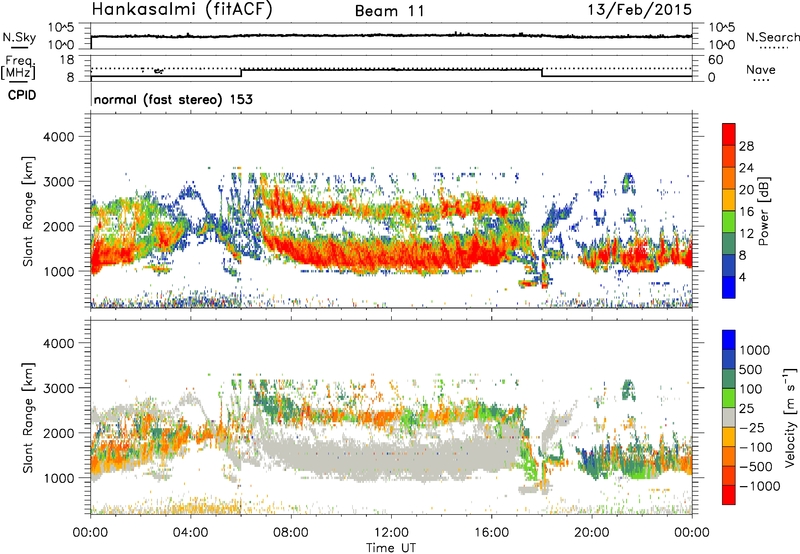Image resolution: width=800 pixels, height=554 pixels.
Task: Pick the red top segment of power colorbar
Action: 729,135
